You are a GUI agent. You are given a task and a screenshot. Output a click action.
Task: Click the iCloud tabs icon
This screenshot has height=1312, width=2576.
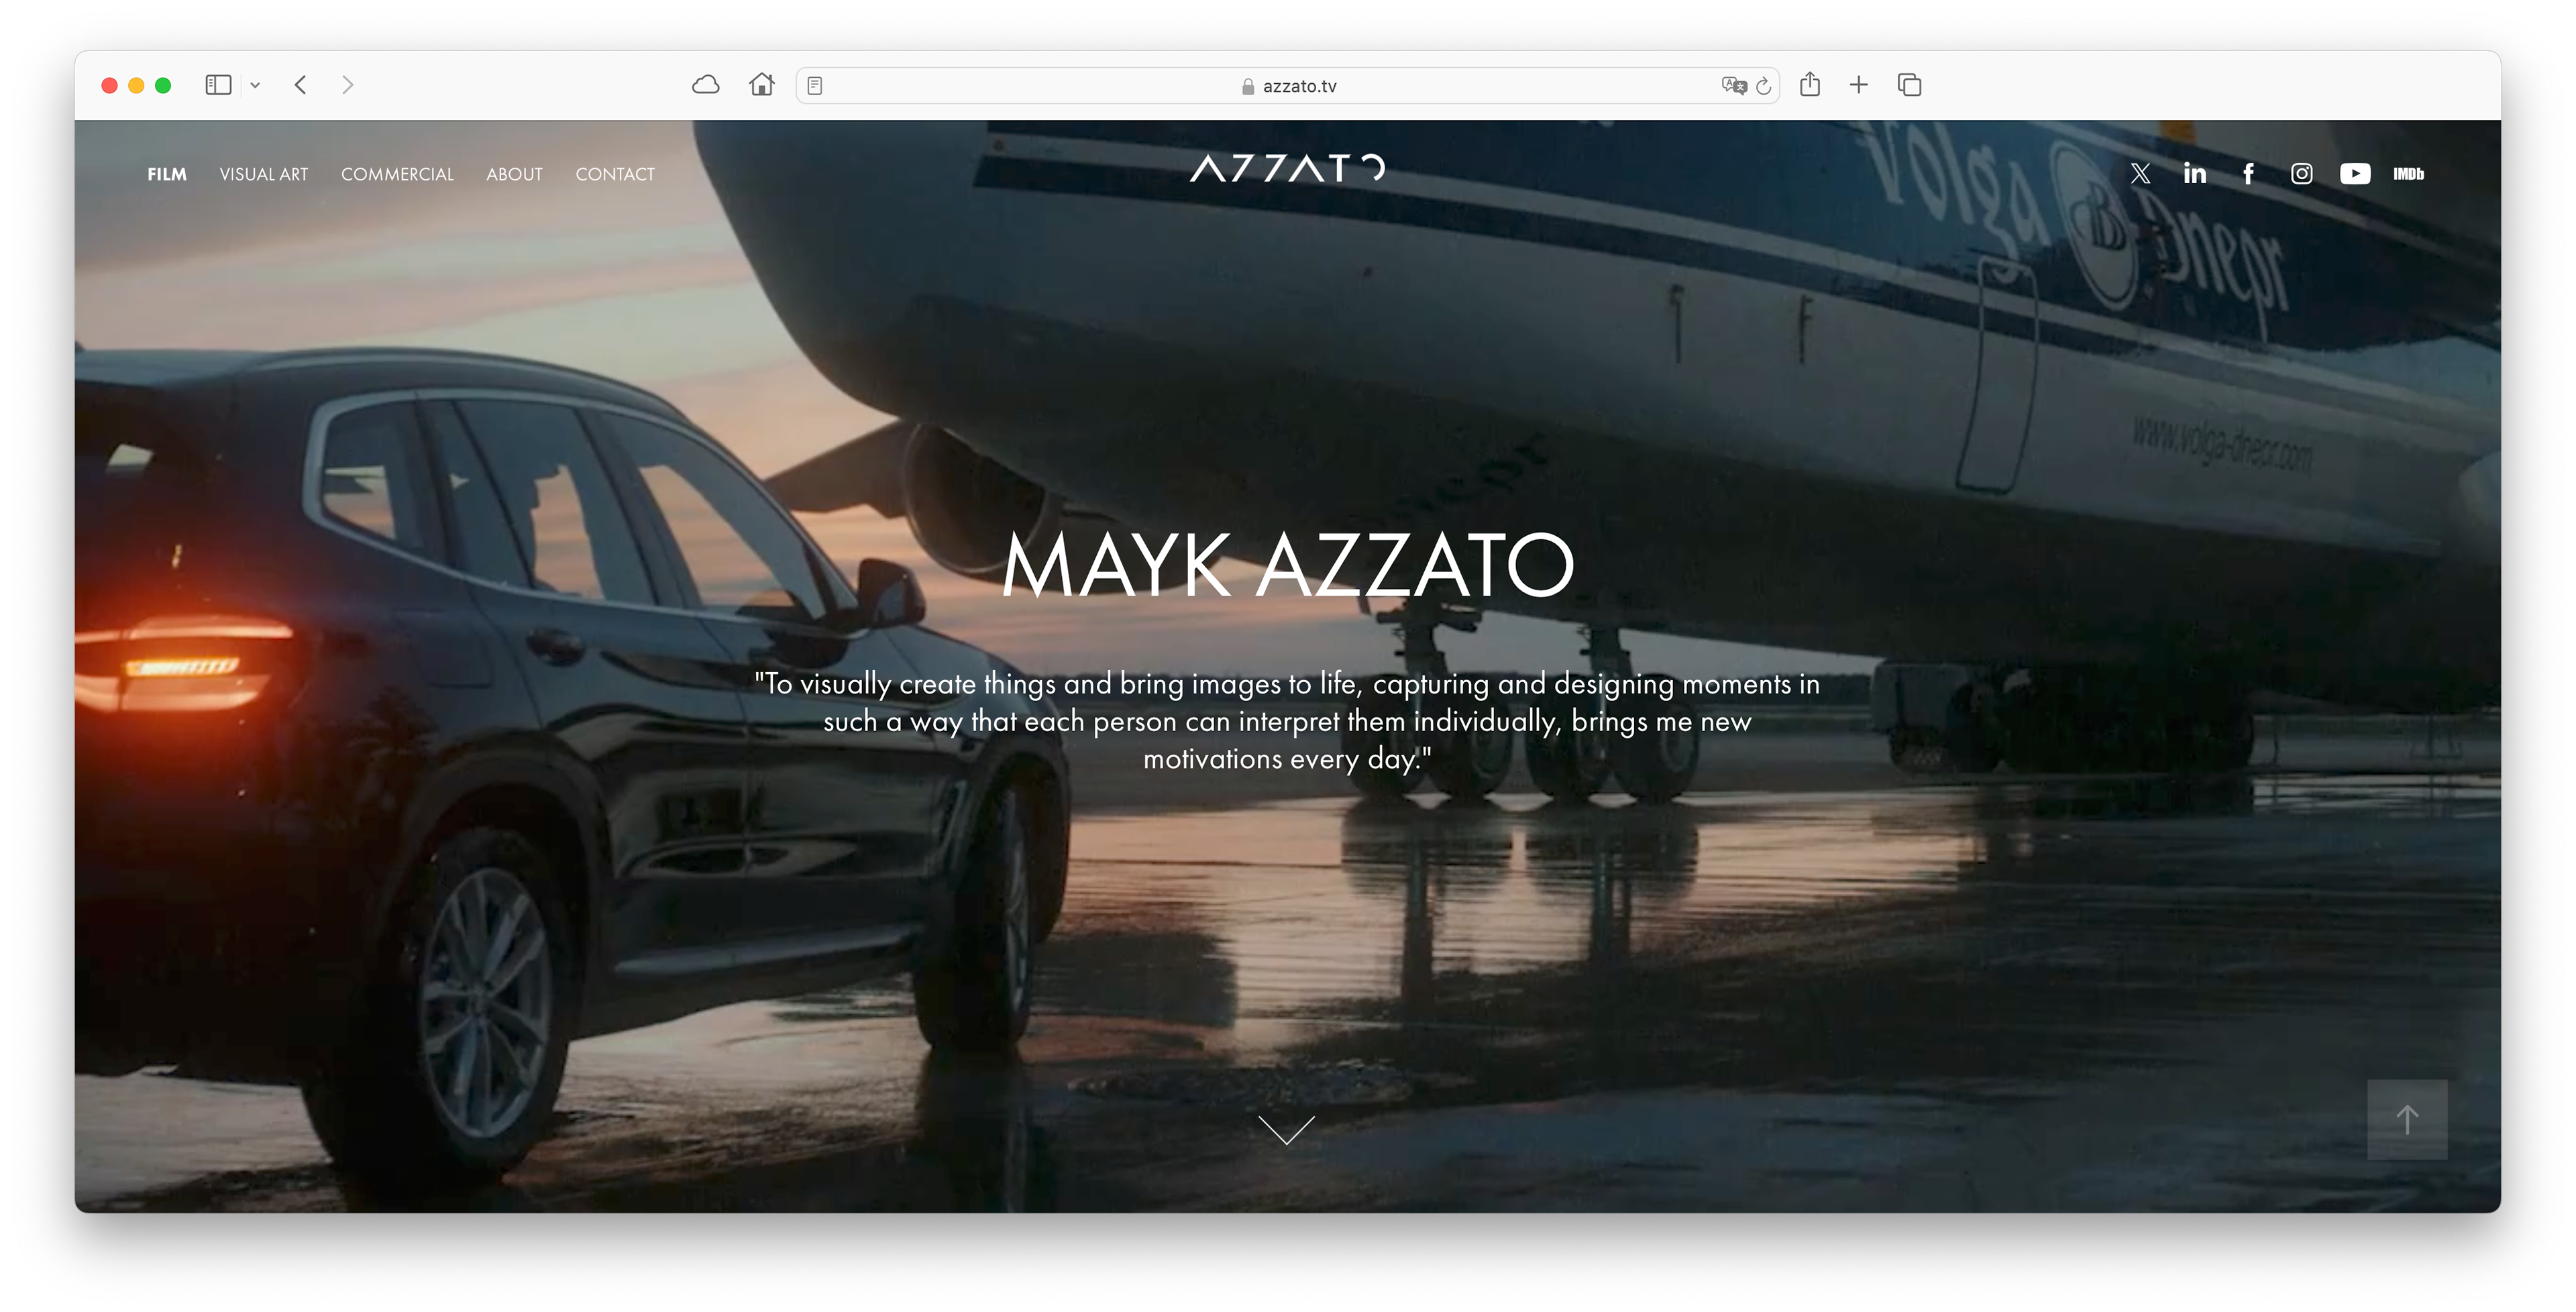point(706,85)
